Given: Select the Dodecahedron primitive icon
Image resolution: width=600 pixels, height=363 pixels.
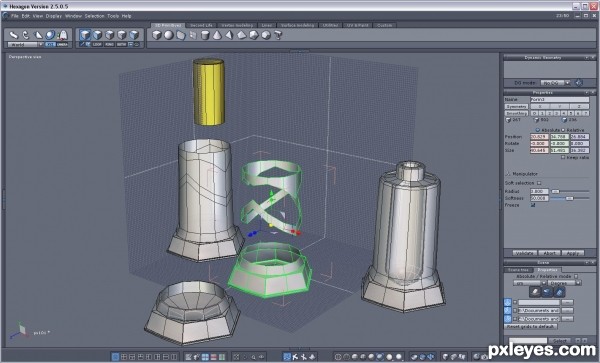Looking at the screenshot, I should tap(266, 35).
